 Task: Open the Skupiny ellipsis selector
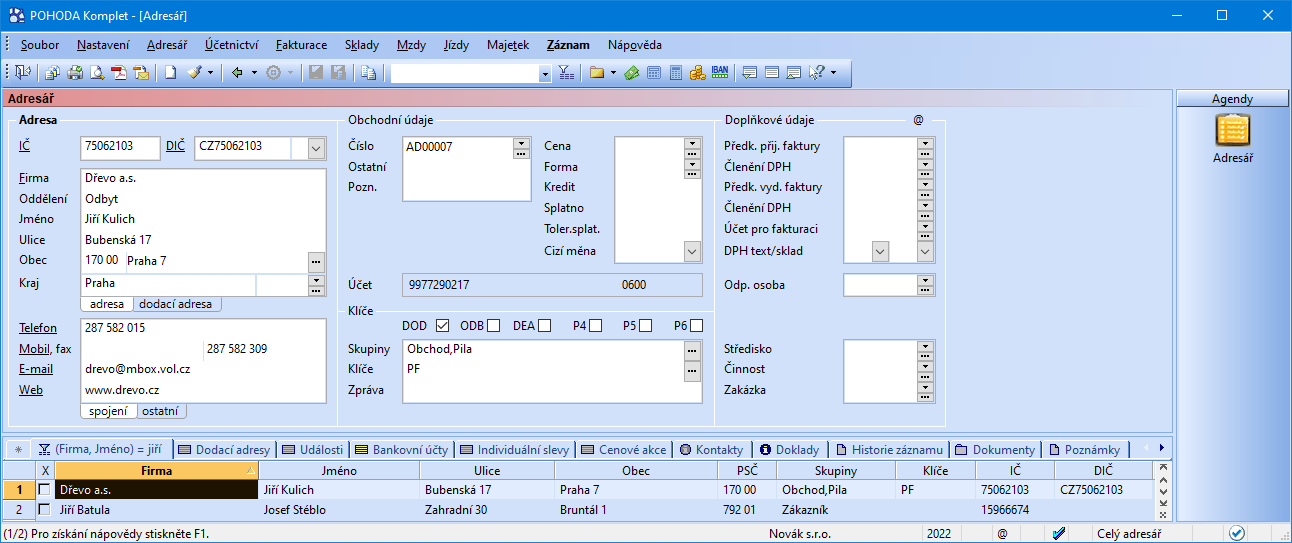pyautogui.click(x=692, y=350)
